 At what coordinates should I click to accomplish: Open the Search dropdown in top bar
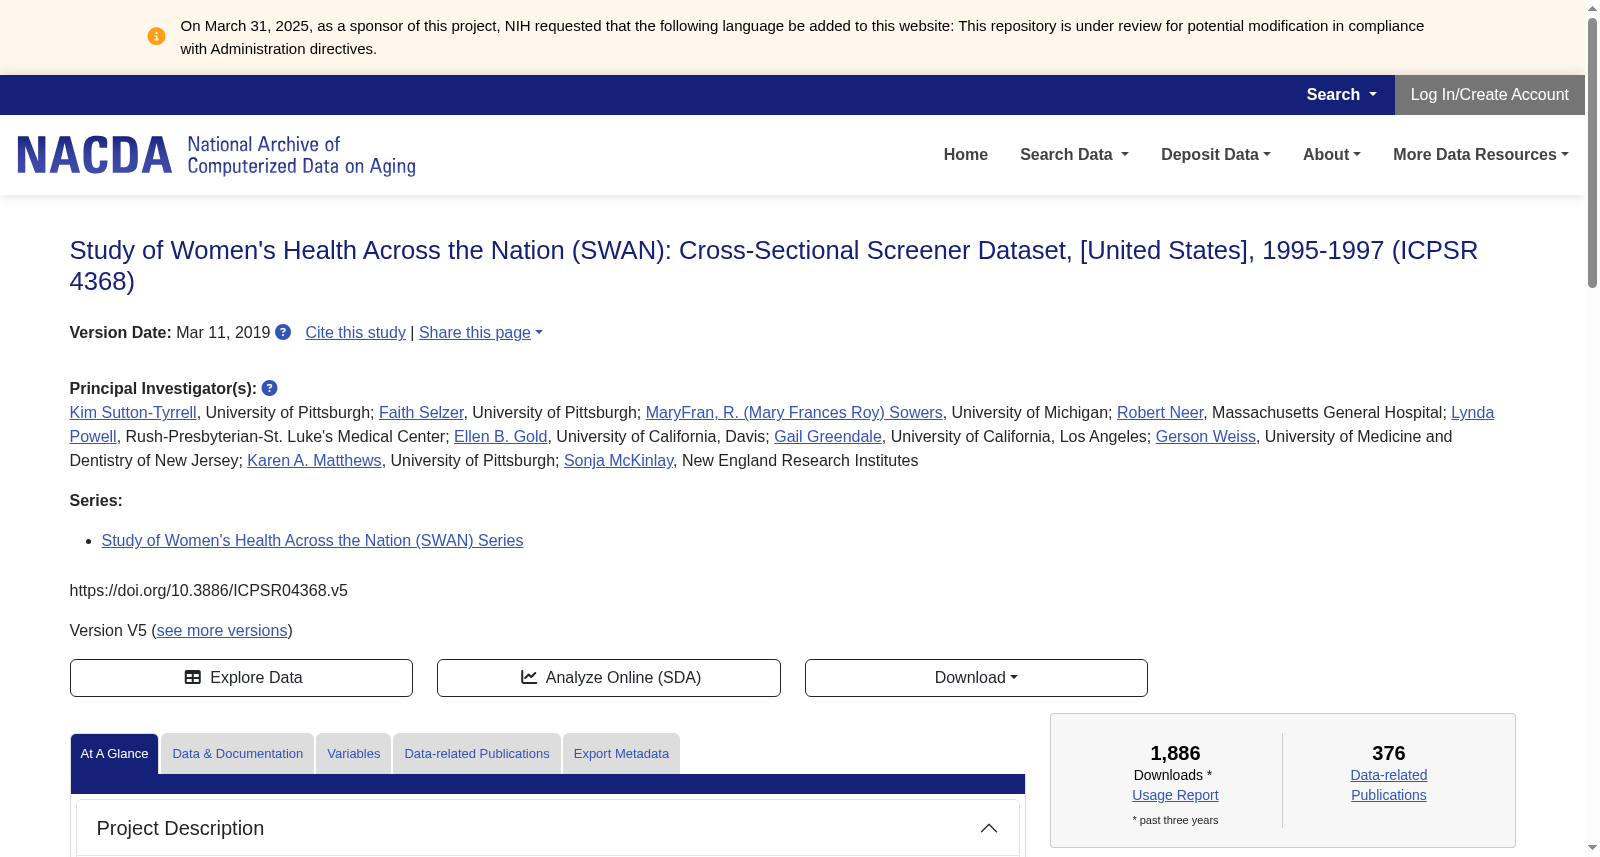pyautogui.click(x=1341, y=95)
